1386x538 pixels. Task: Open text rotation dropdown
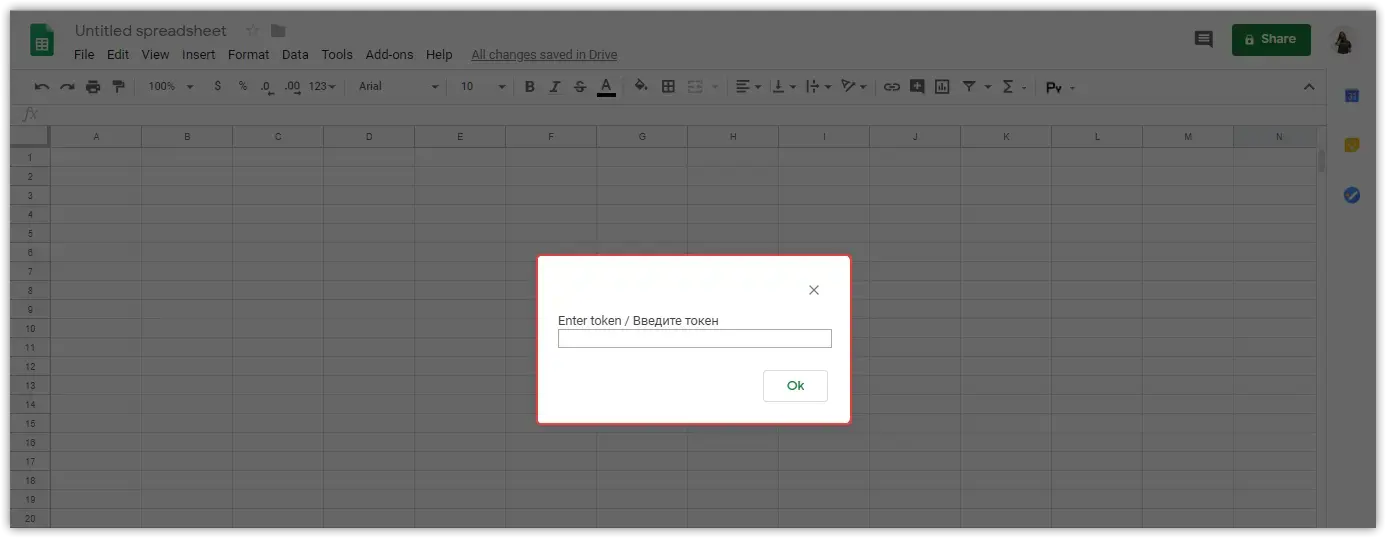(854, 87)
